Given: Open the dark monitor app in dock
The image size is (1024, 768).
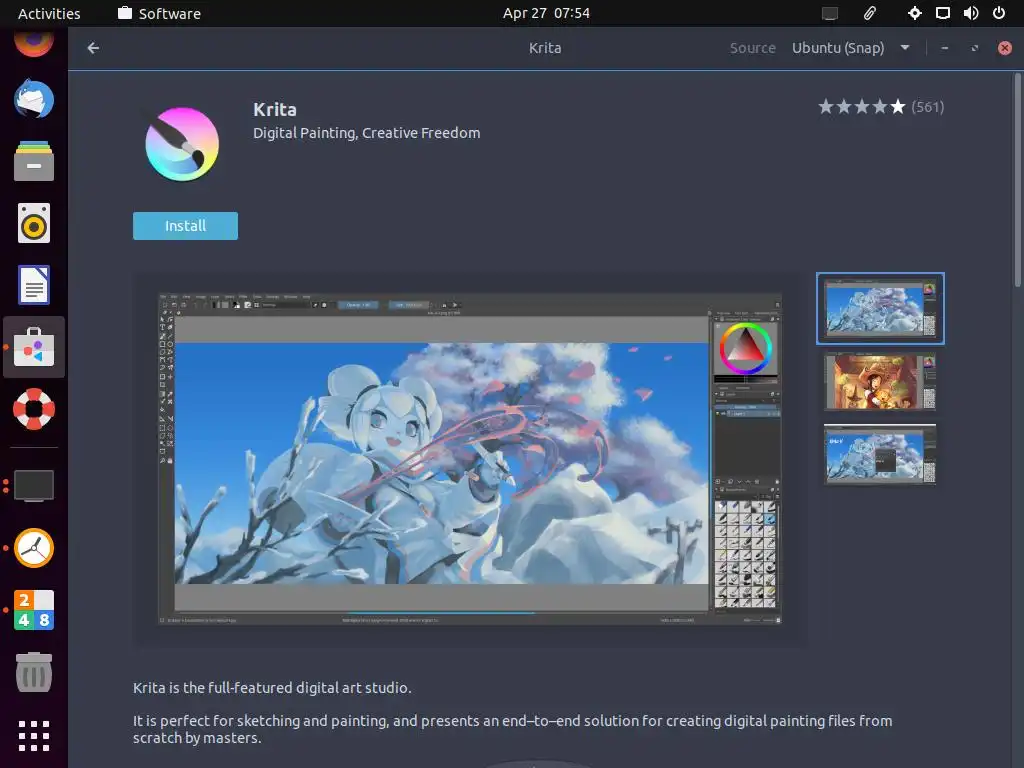Looking at the screenshot, I should (34, 486).
